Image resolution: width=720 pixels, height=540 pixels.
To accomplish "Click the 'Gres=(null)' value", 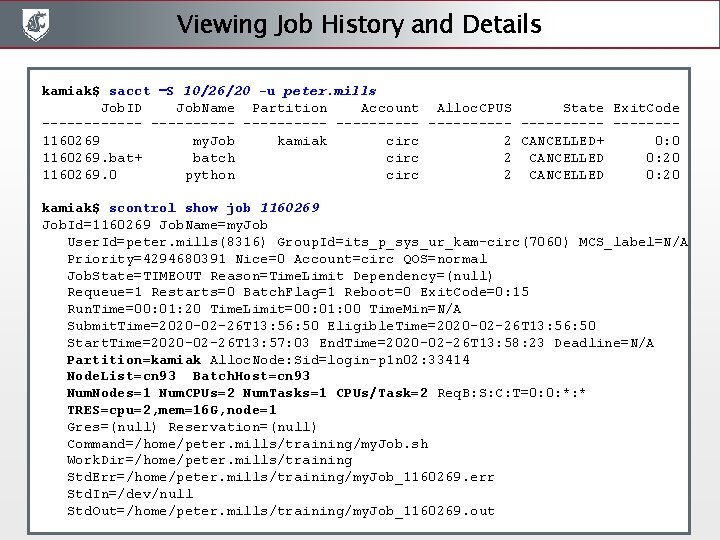I will [112, 427].
